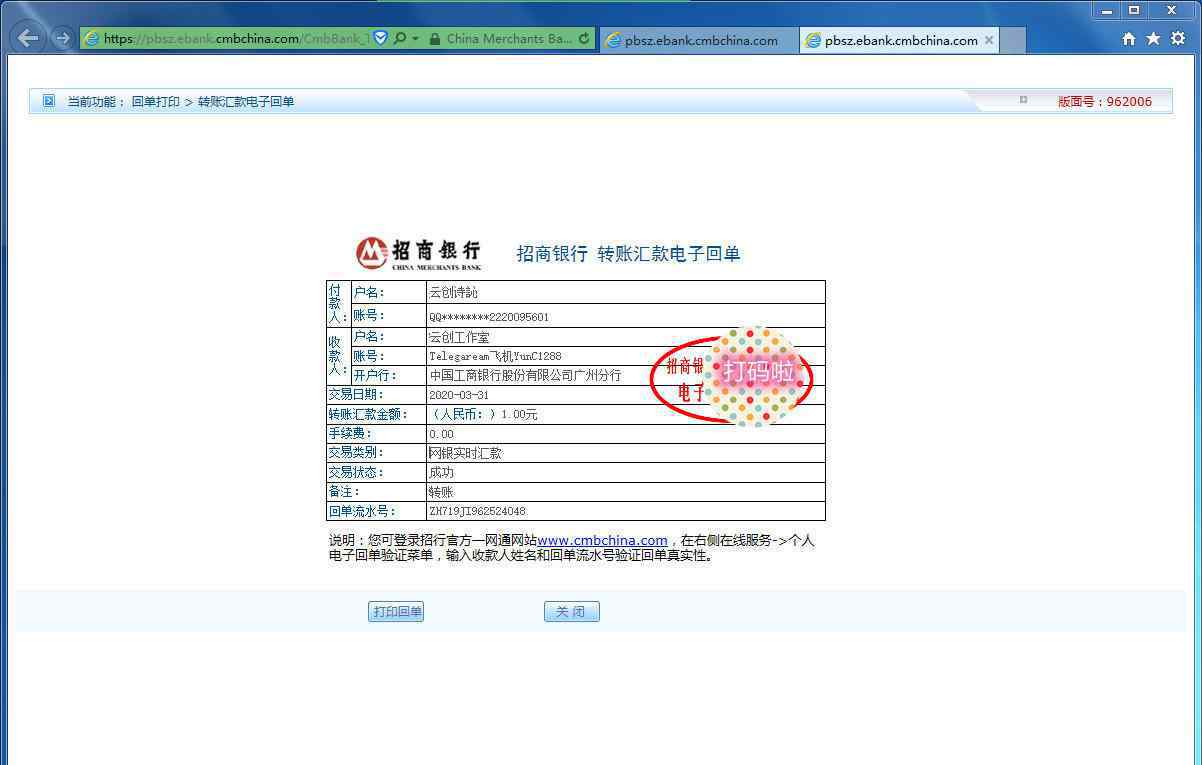Click the 回单打印 breadcrumb

click(156, 102)
